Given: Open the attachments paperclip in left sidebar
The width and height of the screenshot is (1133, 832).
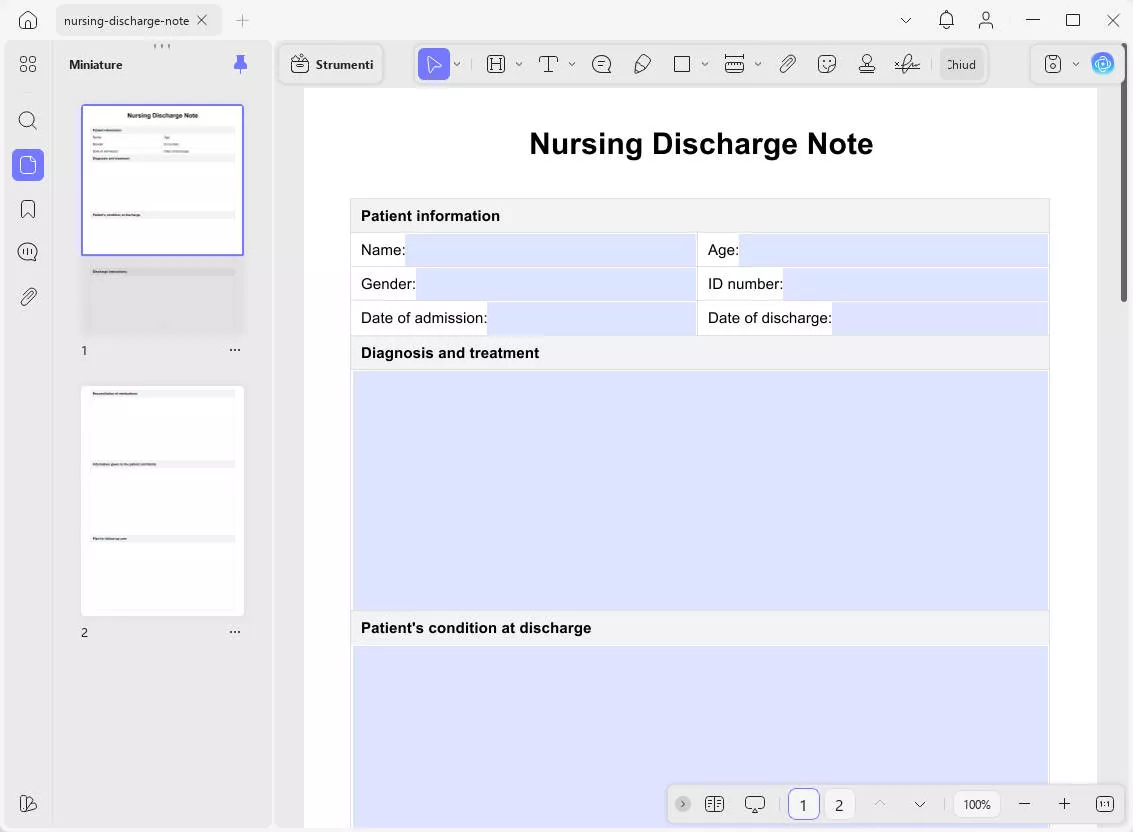Looking at the screenshot, I should [27, 297].
